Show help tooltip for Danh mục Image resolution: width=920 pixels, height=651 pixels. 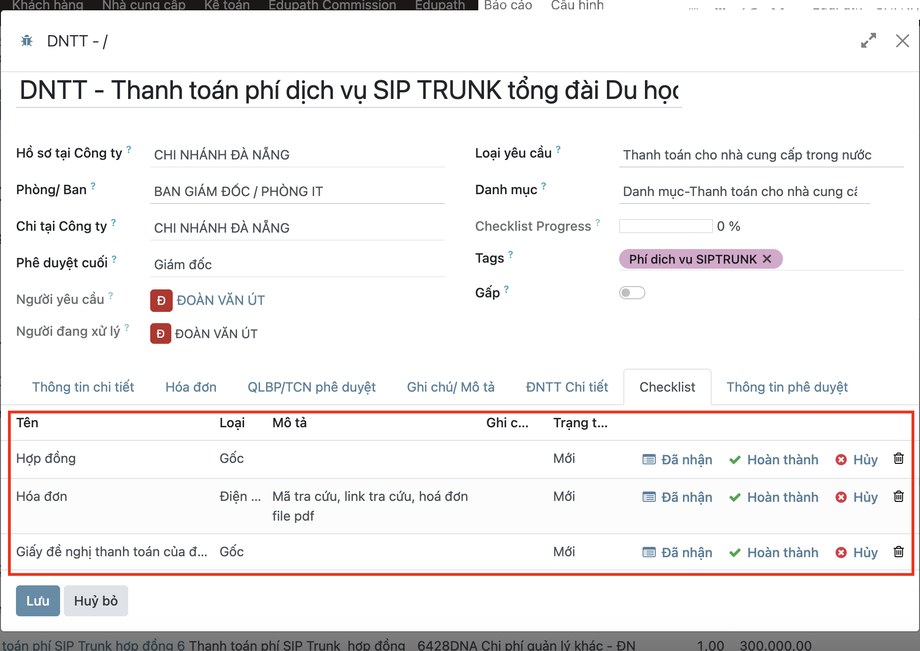point(543,186)
